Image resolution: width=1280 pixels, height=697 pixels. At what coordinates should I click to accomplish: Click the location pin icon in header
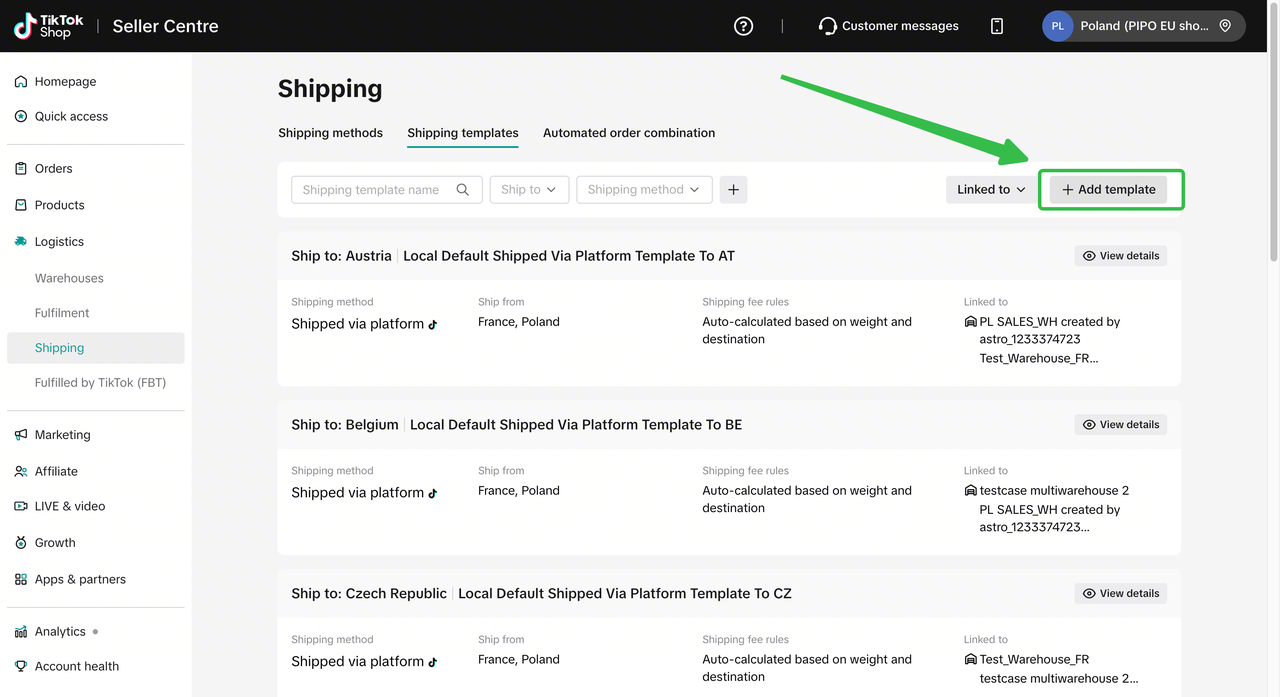tap(1226, 26)
